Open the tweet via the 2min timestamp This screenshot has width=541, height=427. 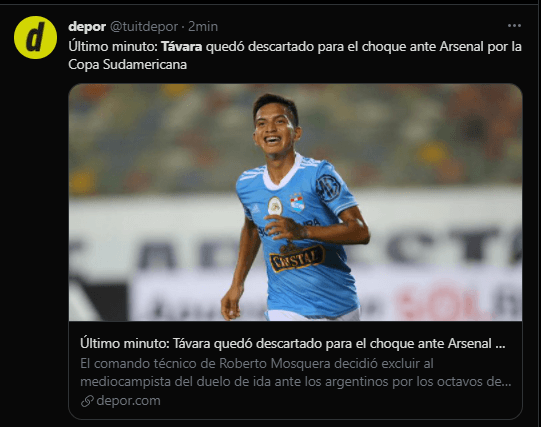click(x=203, y=27)
